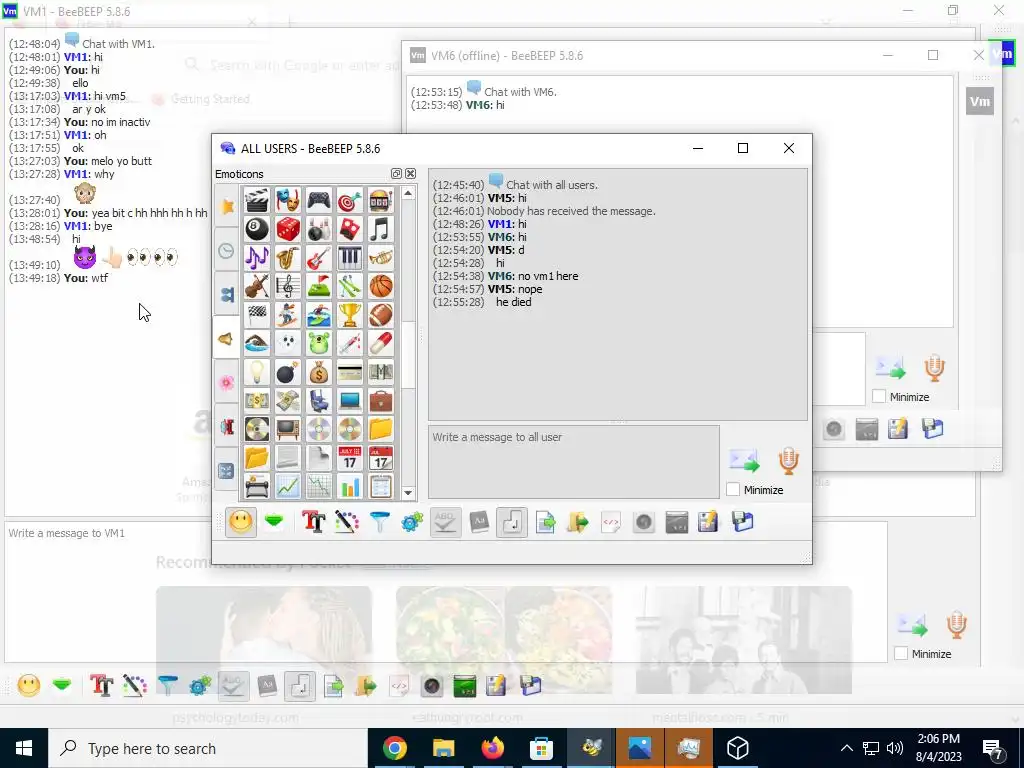Insert the gold trophy emoticon
Image resolution: width=1024 pixels, height=768 pixels.
[349, 315]
